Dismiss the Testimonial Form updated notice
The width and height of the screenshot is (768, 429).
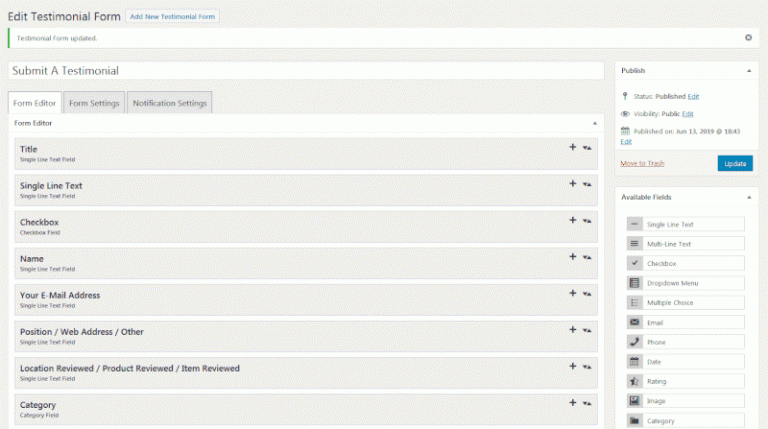(748, 37)
